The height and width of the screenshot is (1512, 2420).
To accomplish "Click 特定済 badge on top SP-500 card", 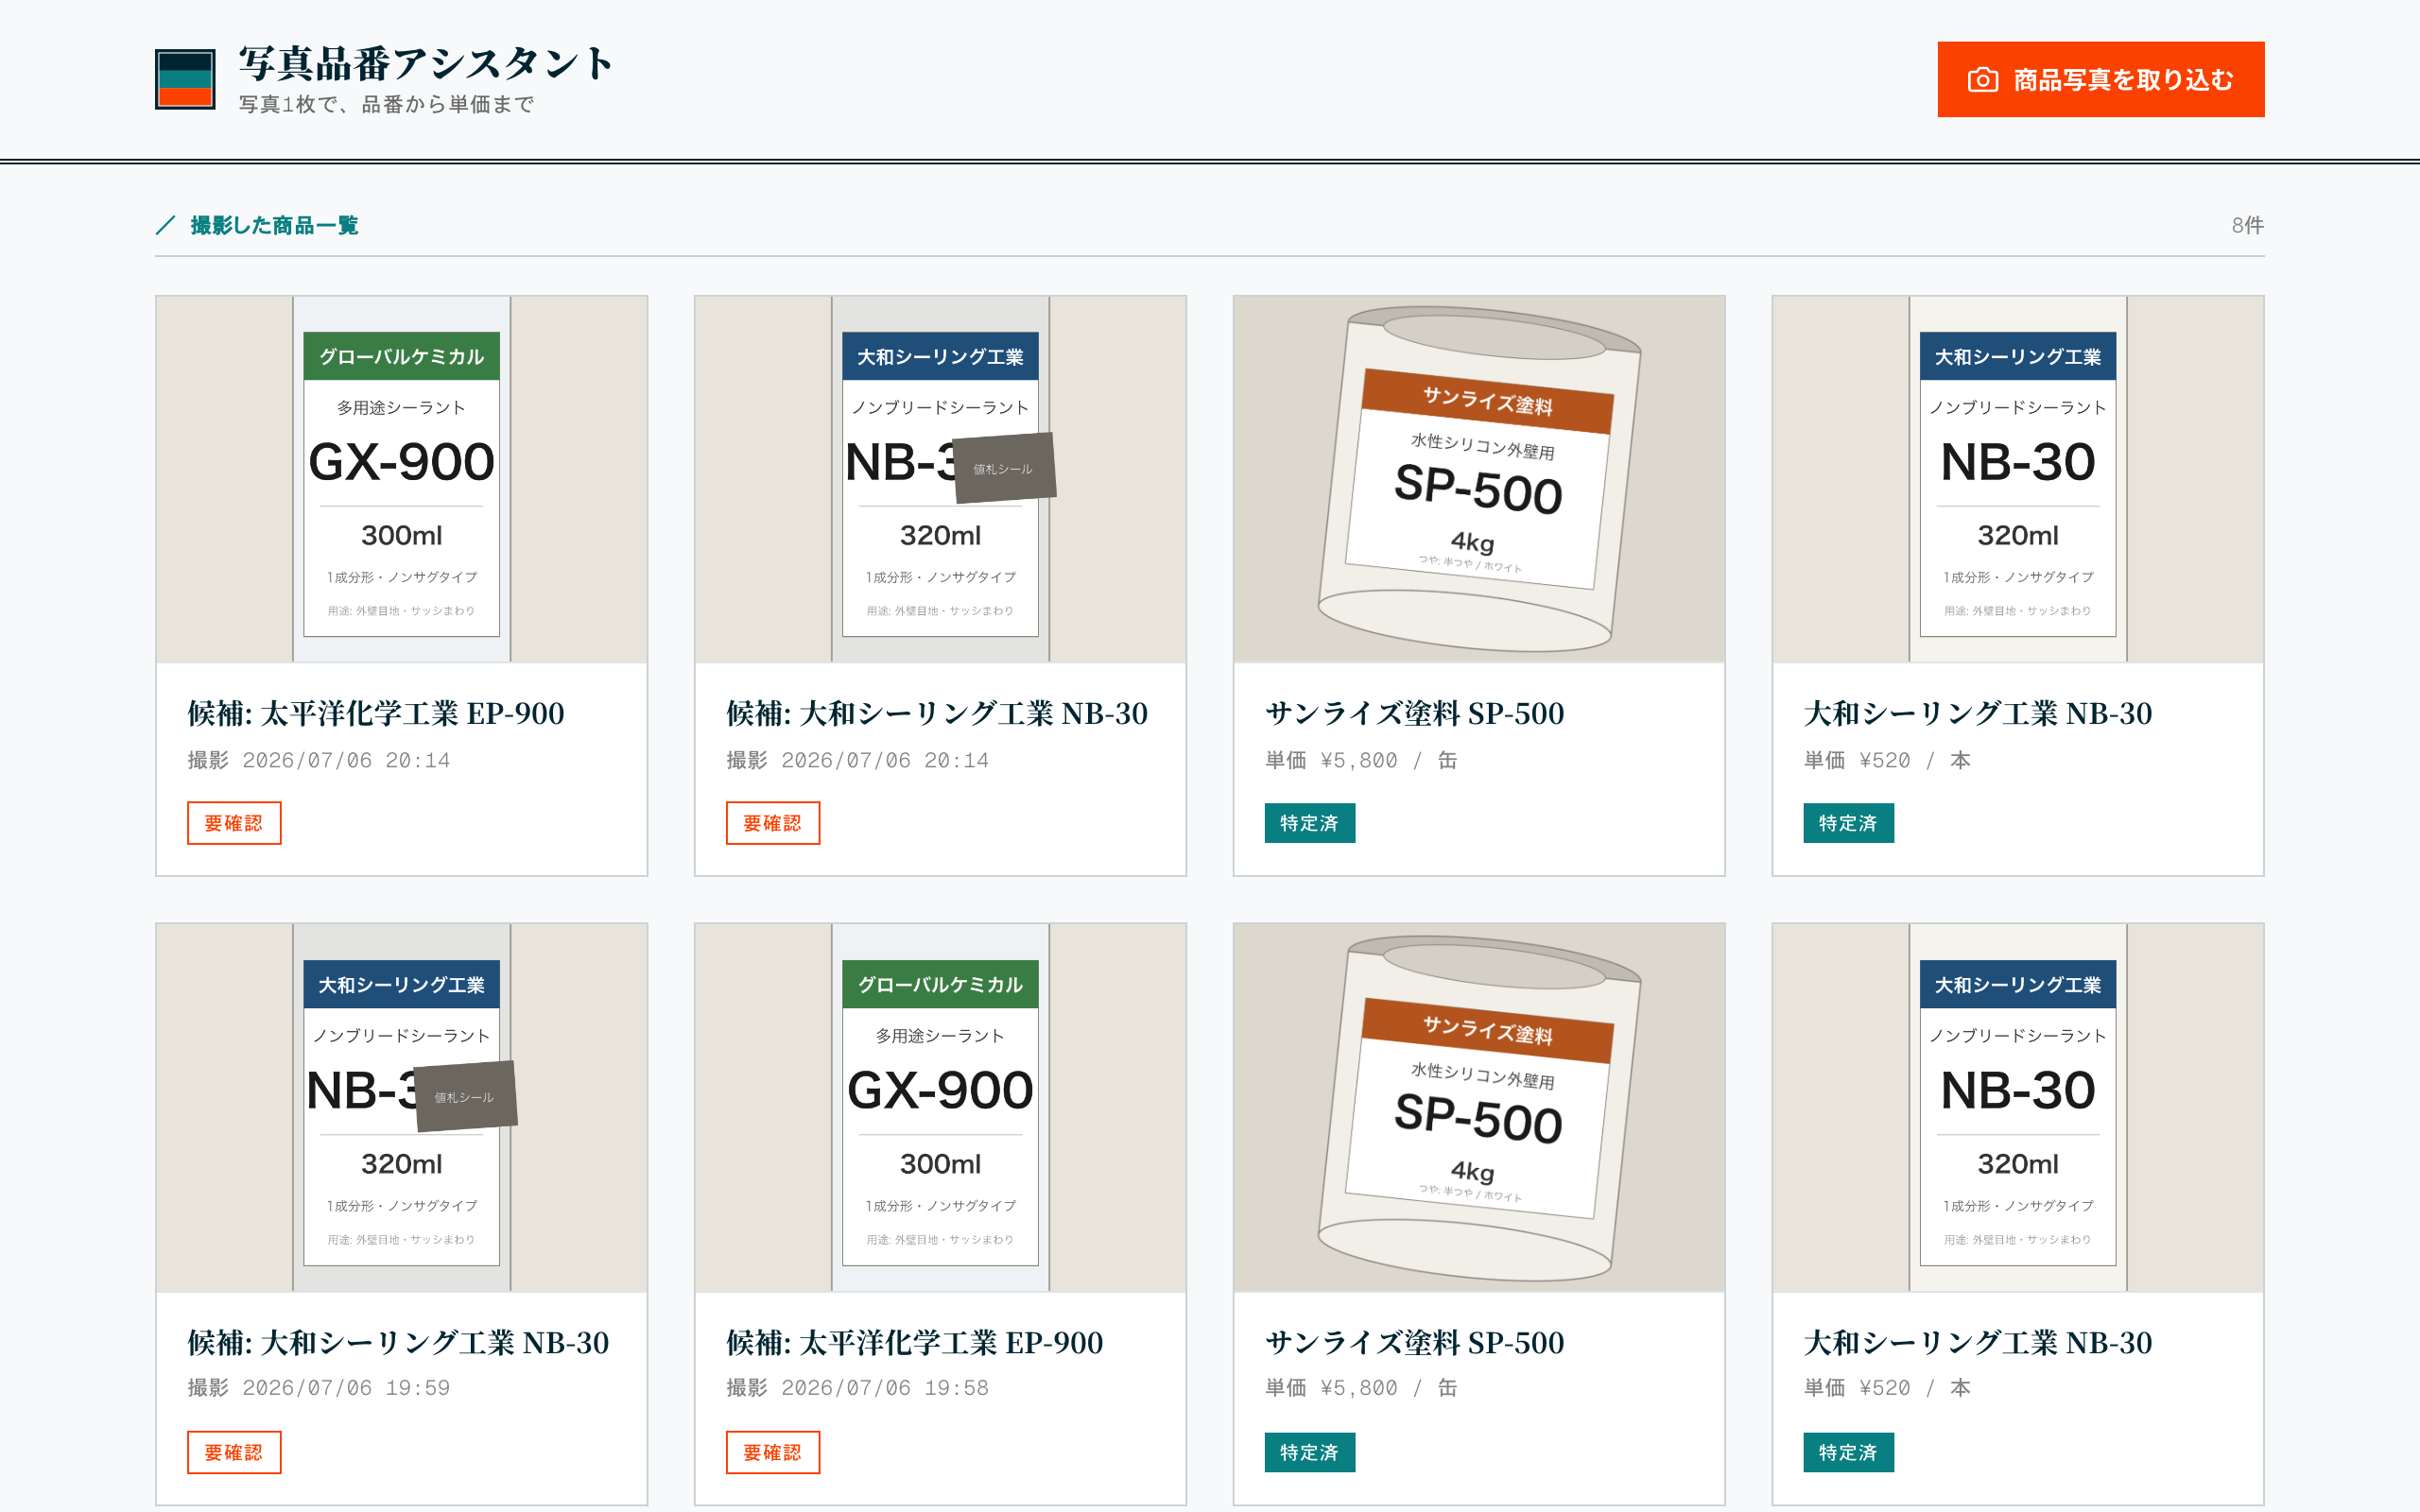I will (1310, 823).
